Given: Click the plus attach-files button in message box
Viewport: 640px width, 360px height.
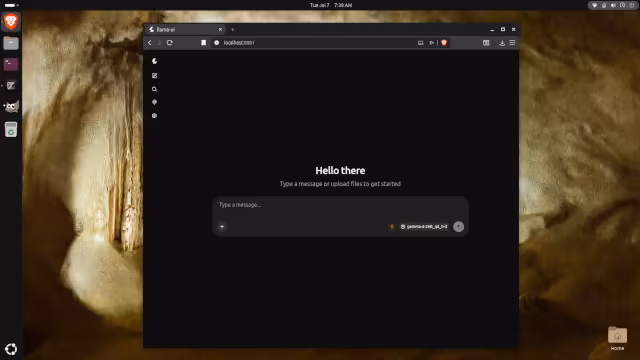Looking at the screenshot, I should 222,227.
